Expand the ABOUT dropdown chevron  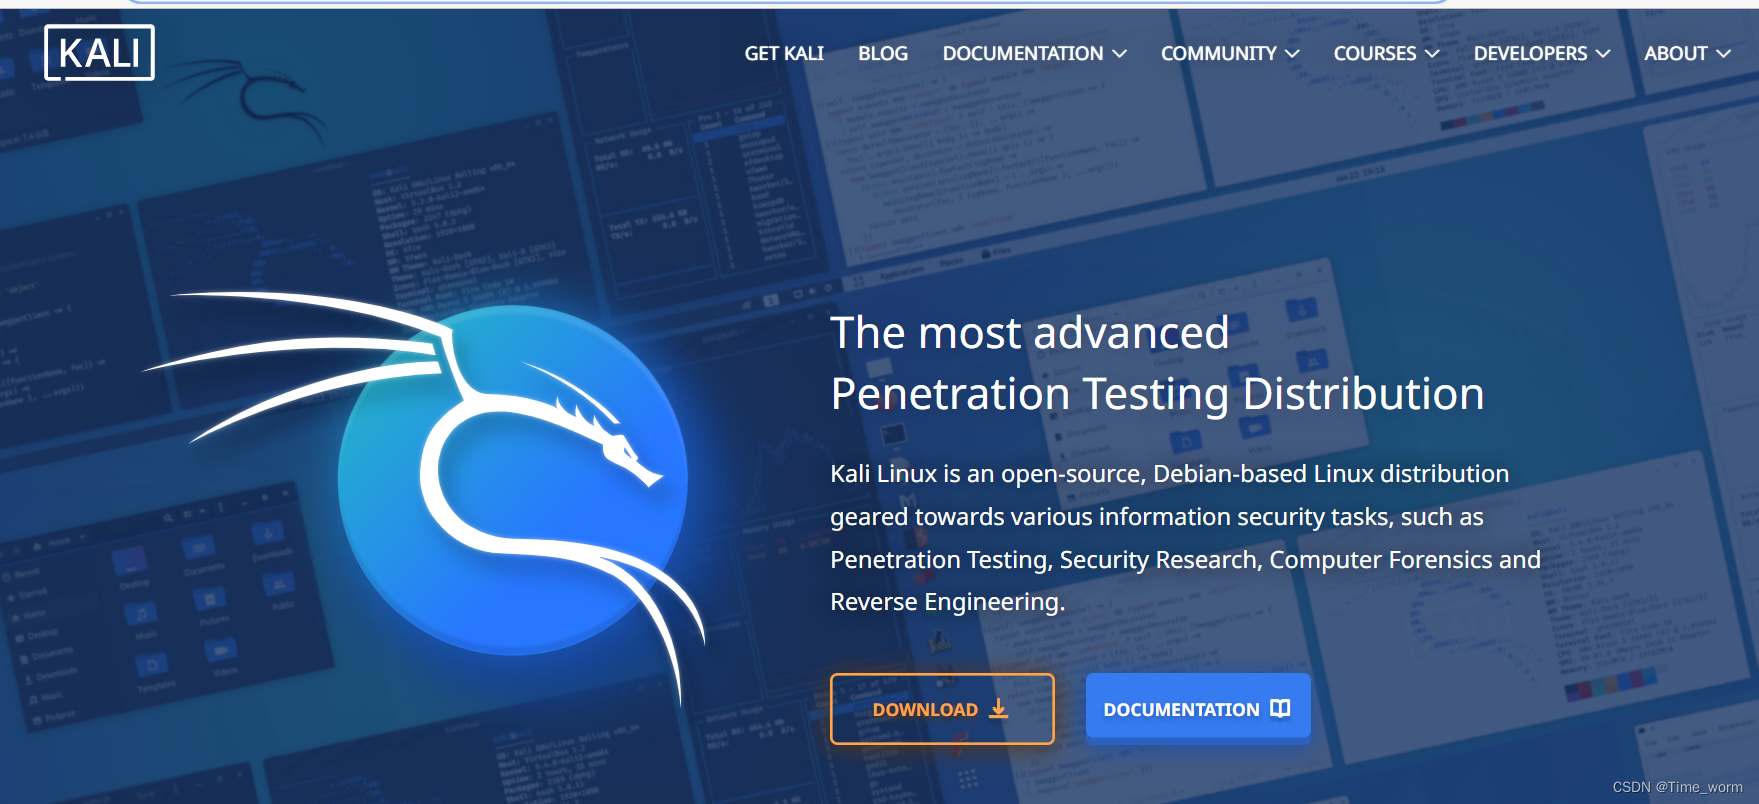[x=1723, y=54]
